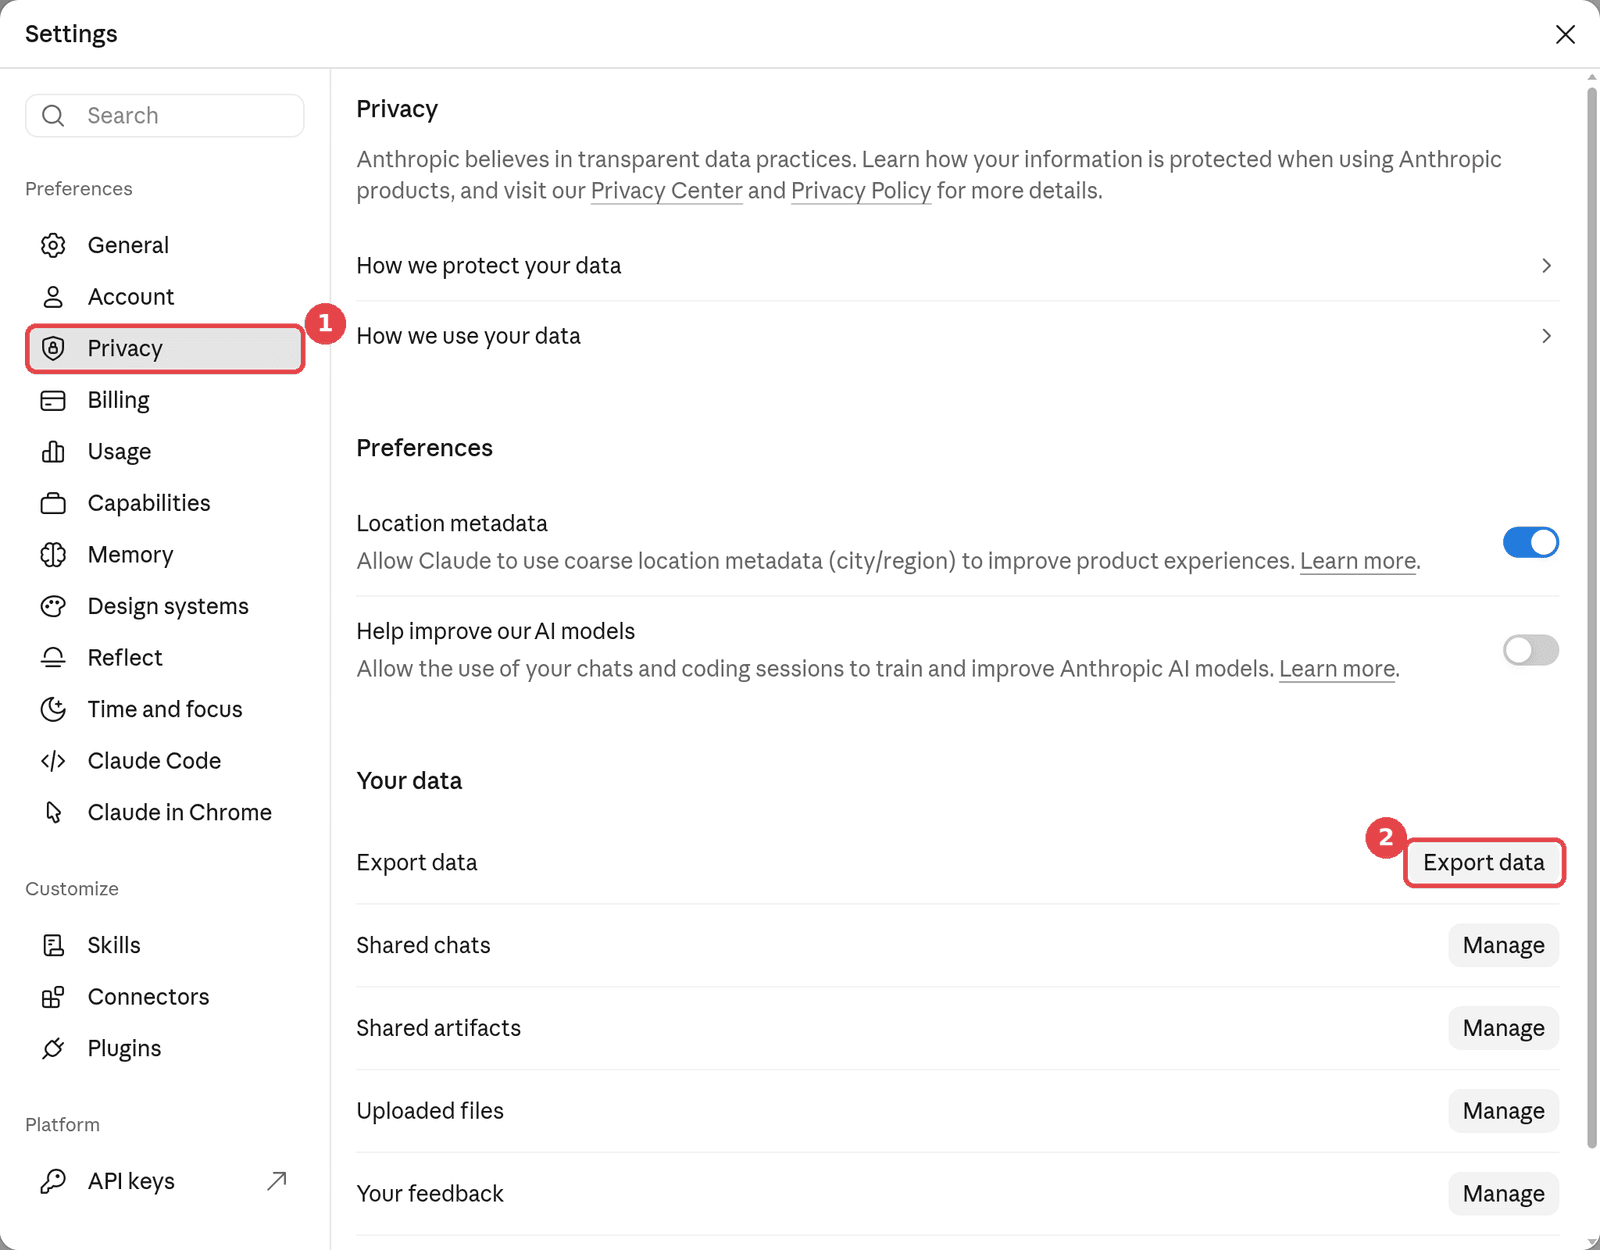Manage Shared artifacts
This screenshot has width=1600, height=1250.
(1504, 1028)
